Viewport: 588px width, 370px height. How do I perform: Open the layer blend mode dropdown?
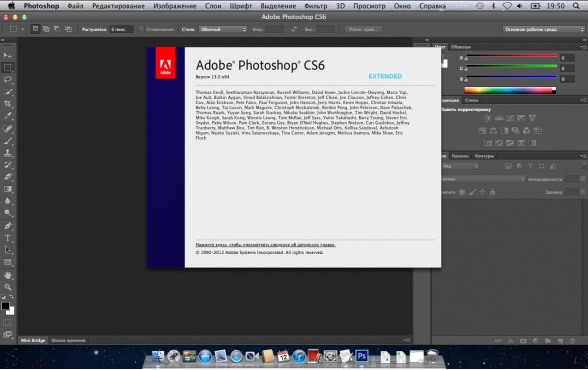[483, 179]
